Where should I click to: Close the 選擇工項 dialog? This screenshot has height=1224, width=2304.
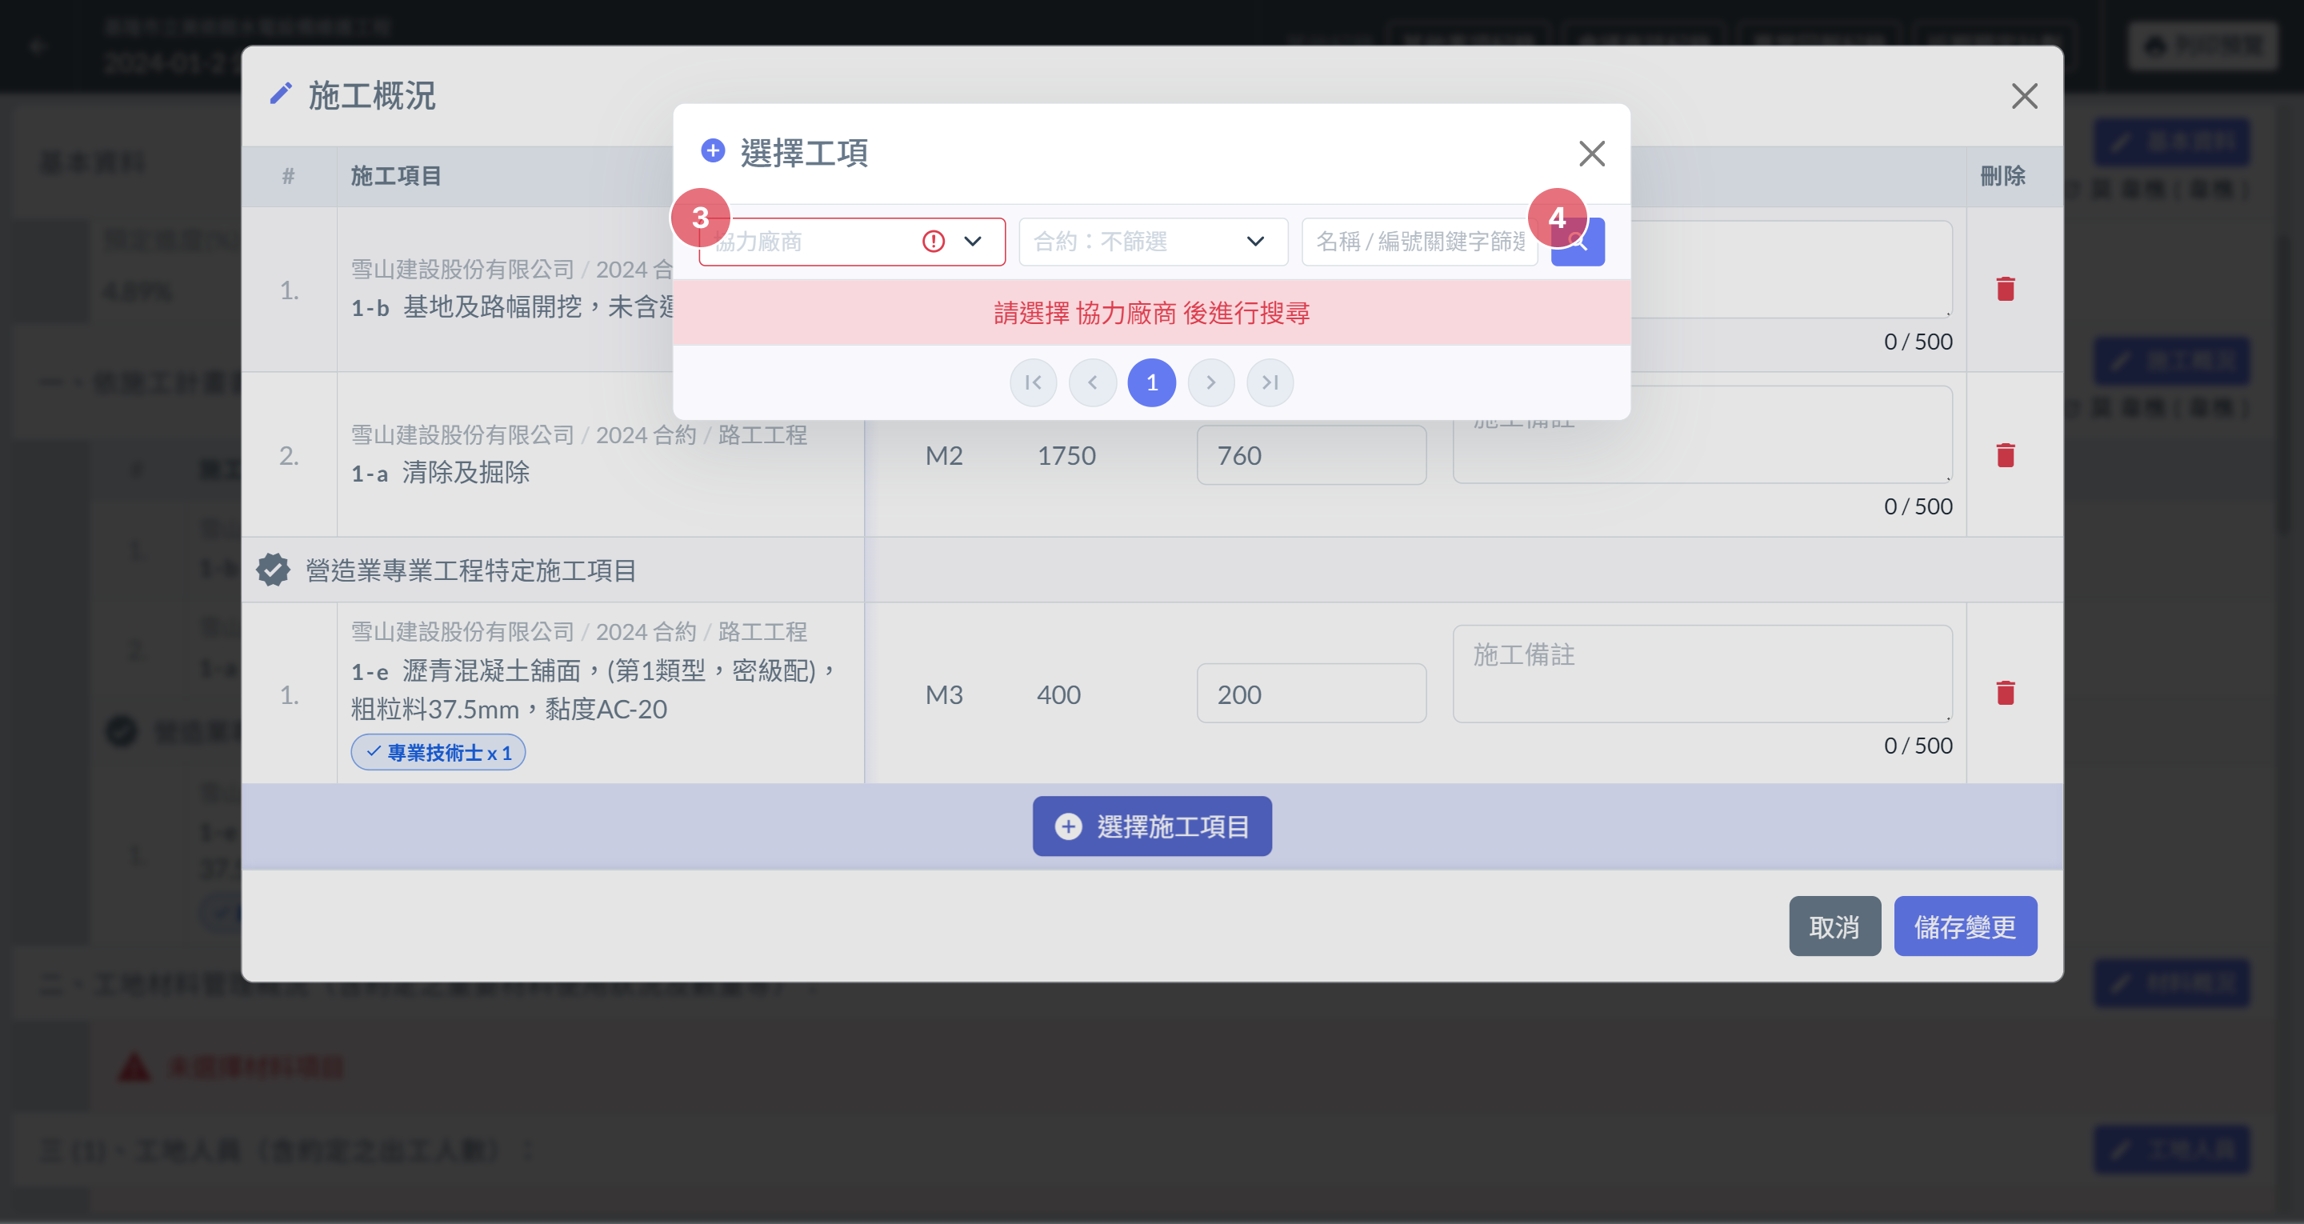1591,154
